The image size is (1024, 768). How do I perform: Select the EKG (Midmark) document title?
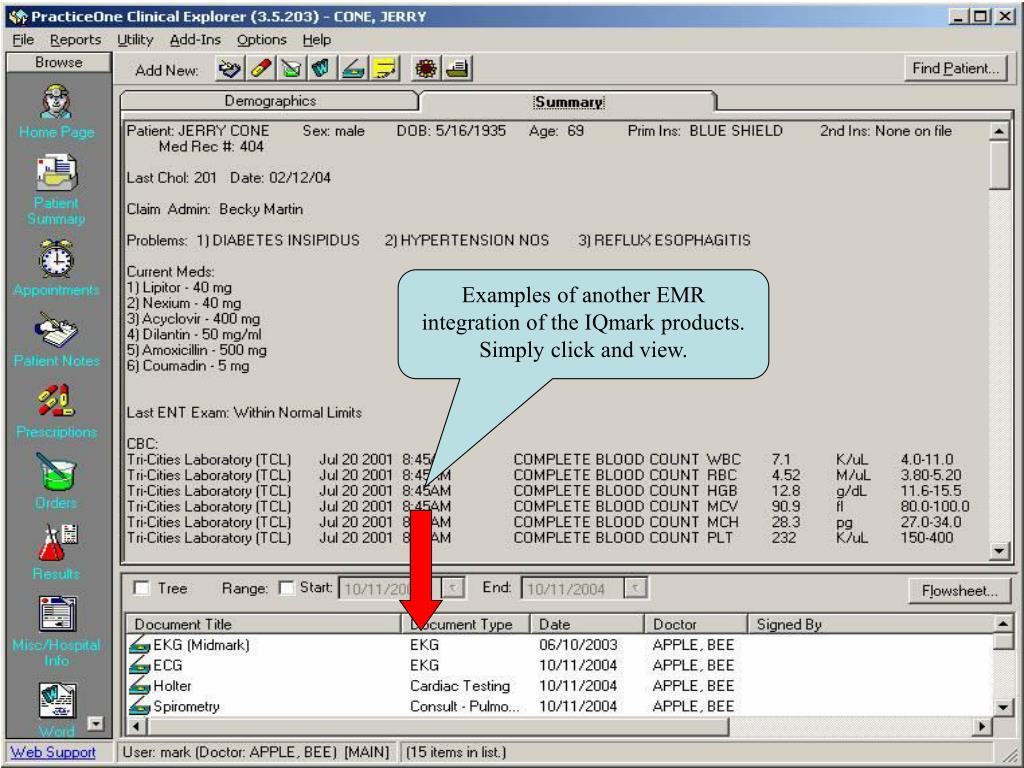(201, 645)
